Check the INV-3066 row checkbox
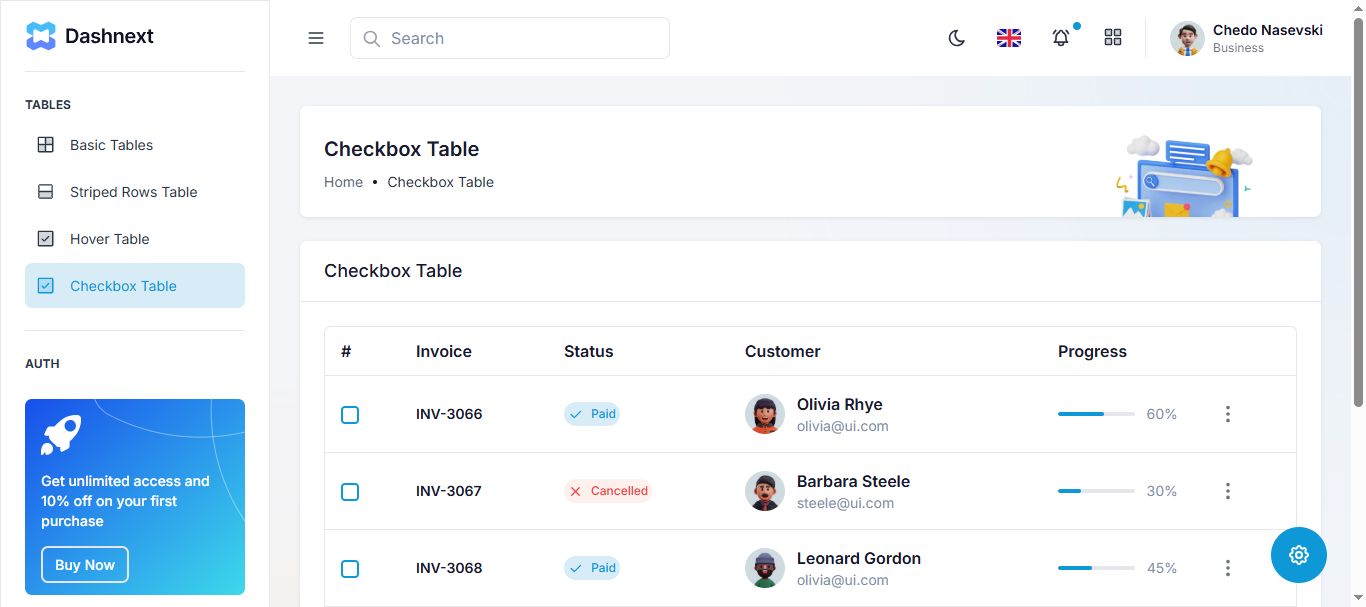This screenshot has width=1366, height=607. [350, 415]
